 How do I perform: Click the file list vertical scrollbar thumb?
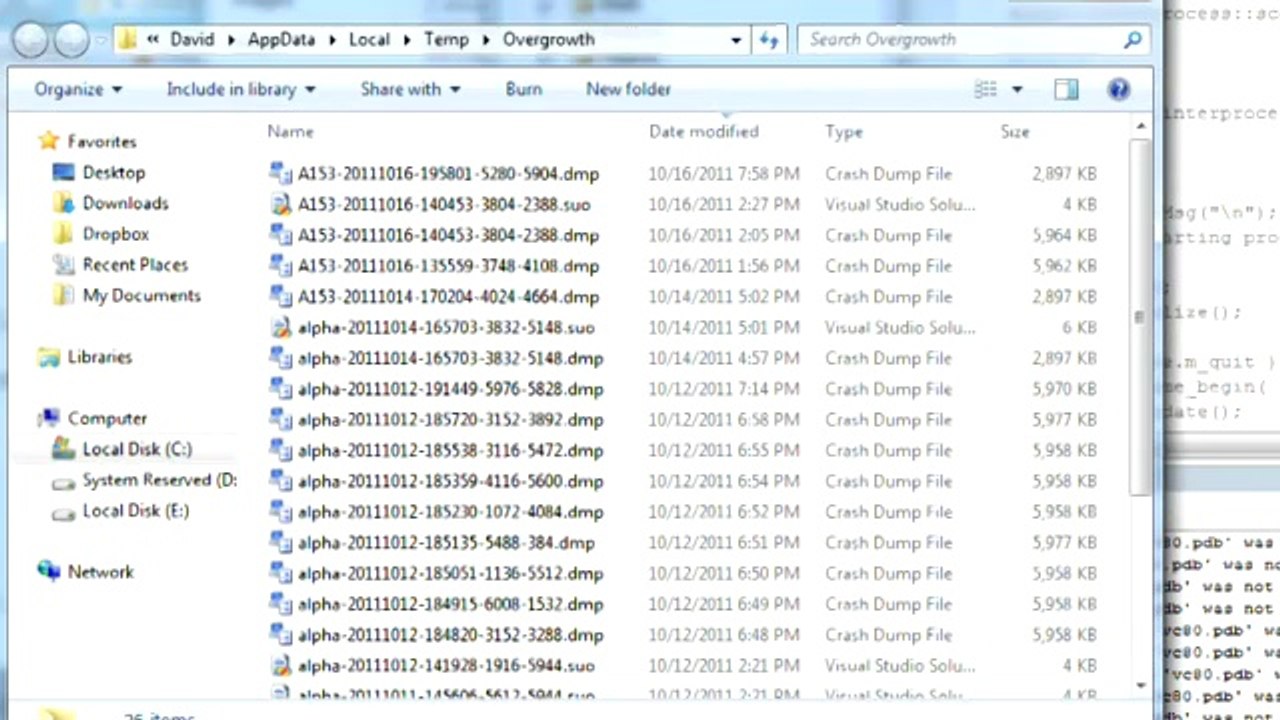point(1140,316)
